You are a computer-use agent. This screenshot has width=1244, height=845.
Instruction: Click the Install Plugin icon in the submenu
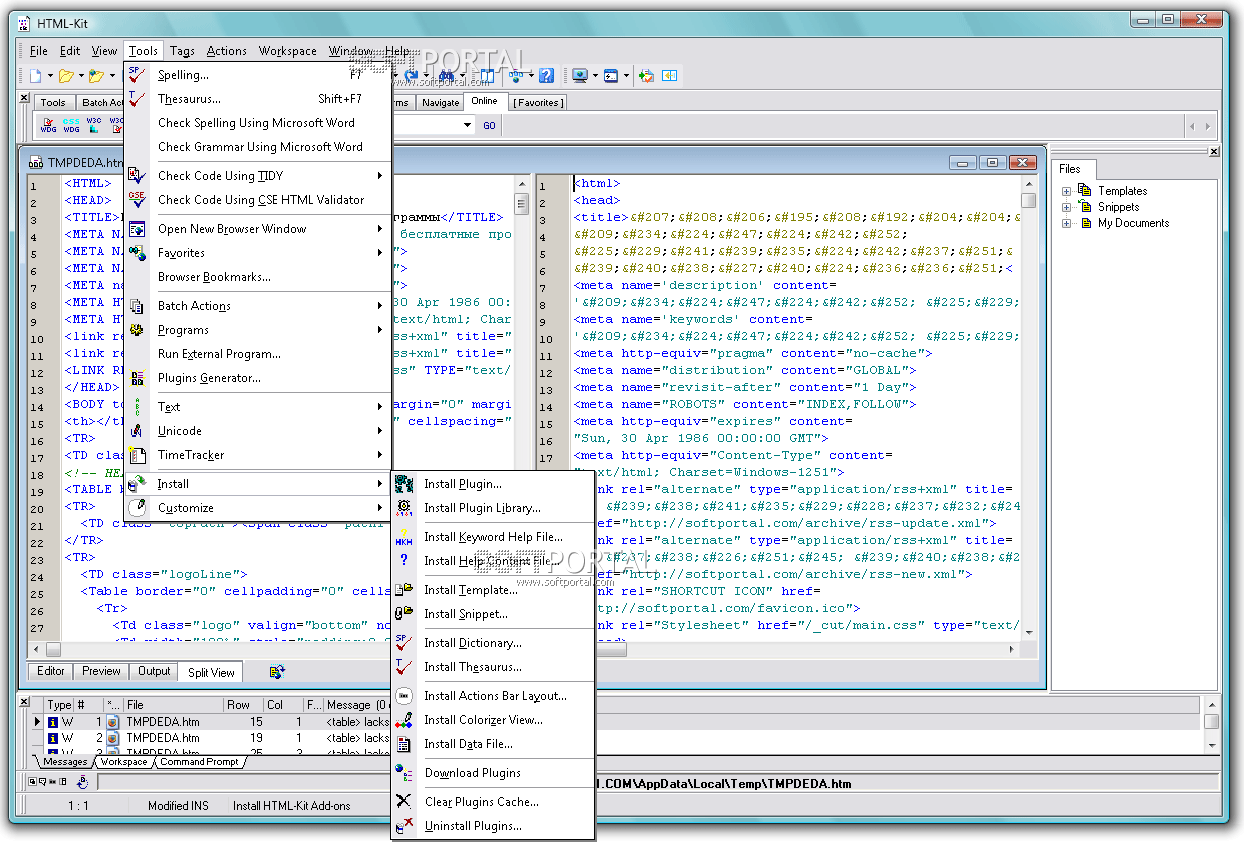404,484
